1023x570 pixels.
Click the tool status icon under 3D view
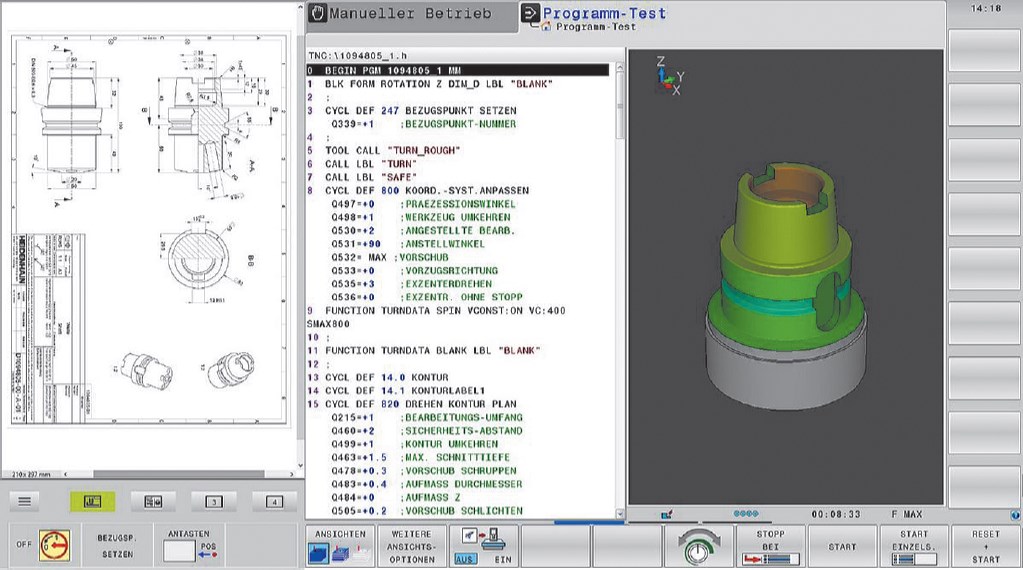(x=664, y=514)
